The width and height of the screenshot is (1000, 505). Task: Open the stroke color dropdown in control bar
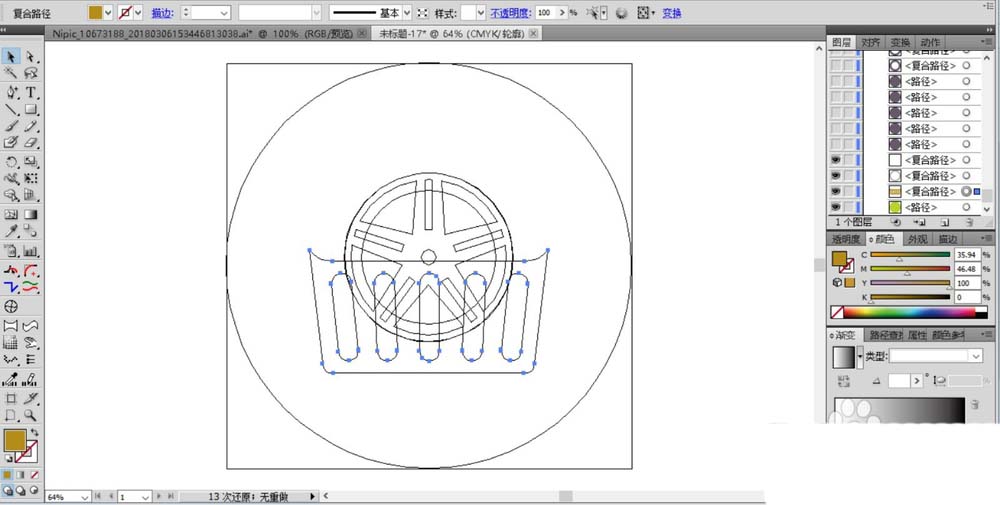click(138, 13)
